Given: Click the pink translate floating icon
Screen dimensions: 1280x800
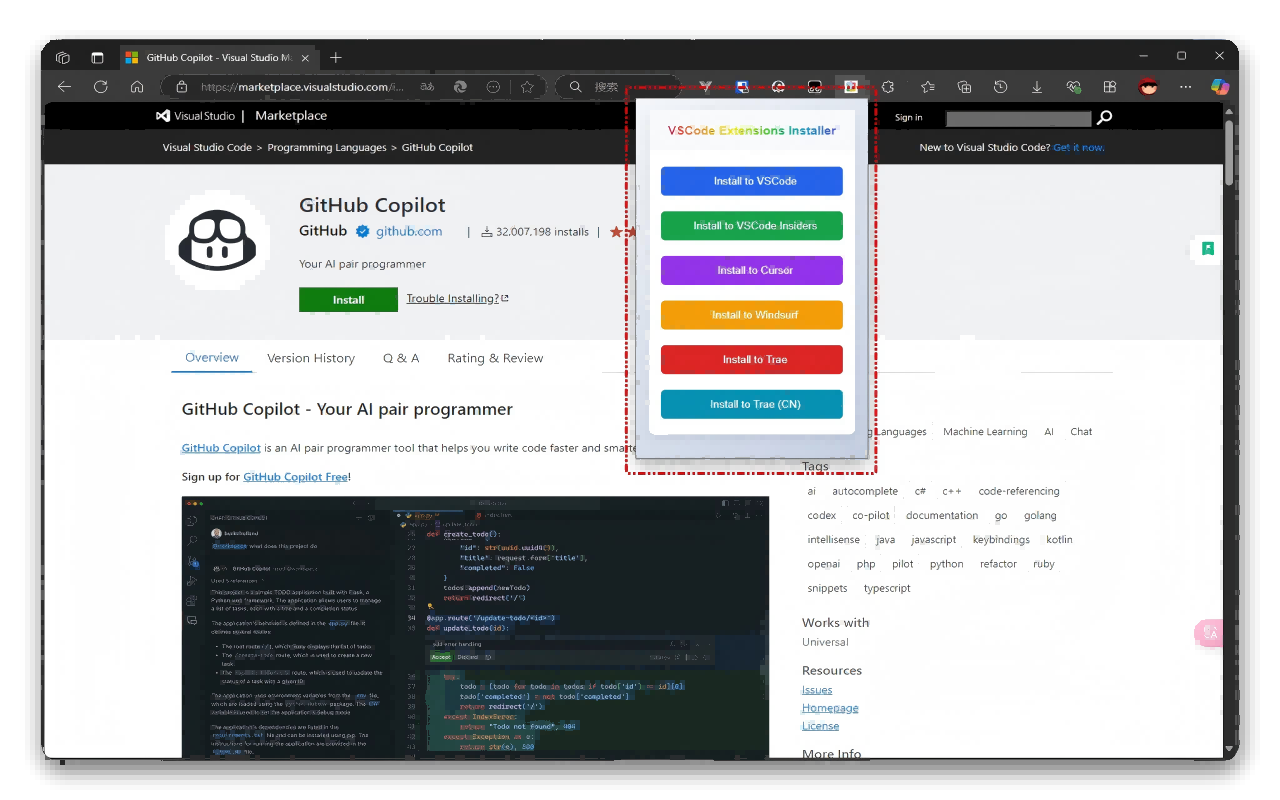Looking at the screenshot, I should tap(1210, 632).
